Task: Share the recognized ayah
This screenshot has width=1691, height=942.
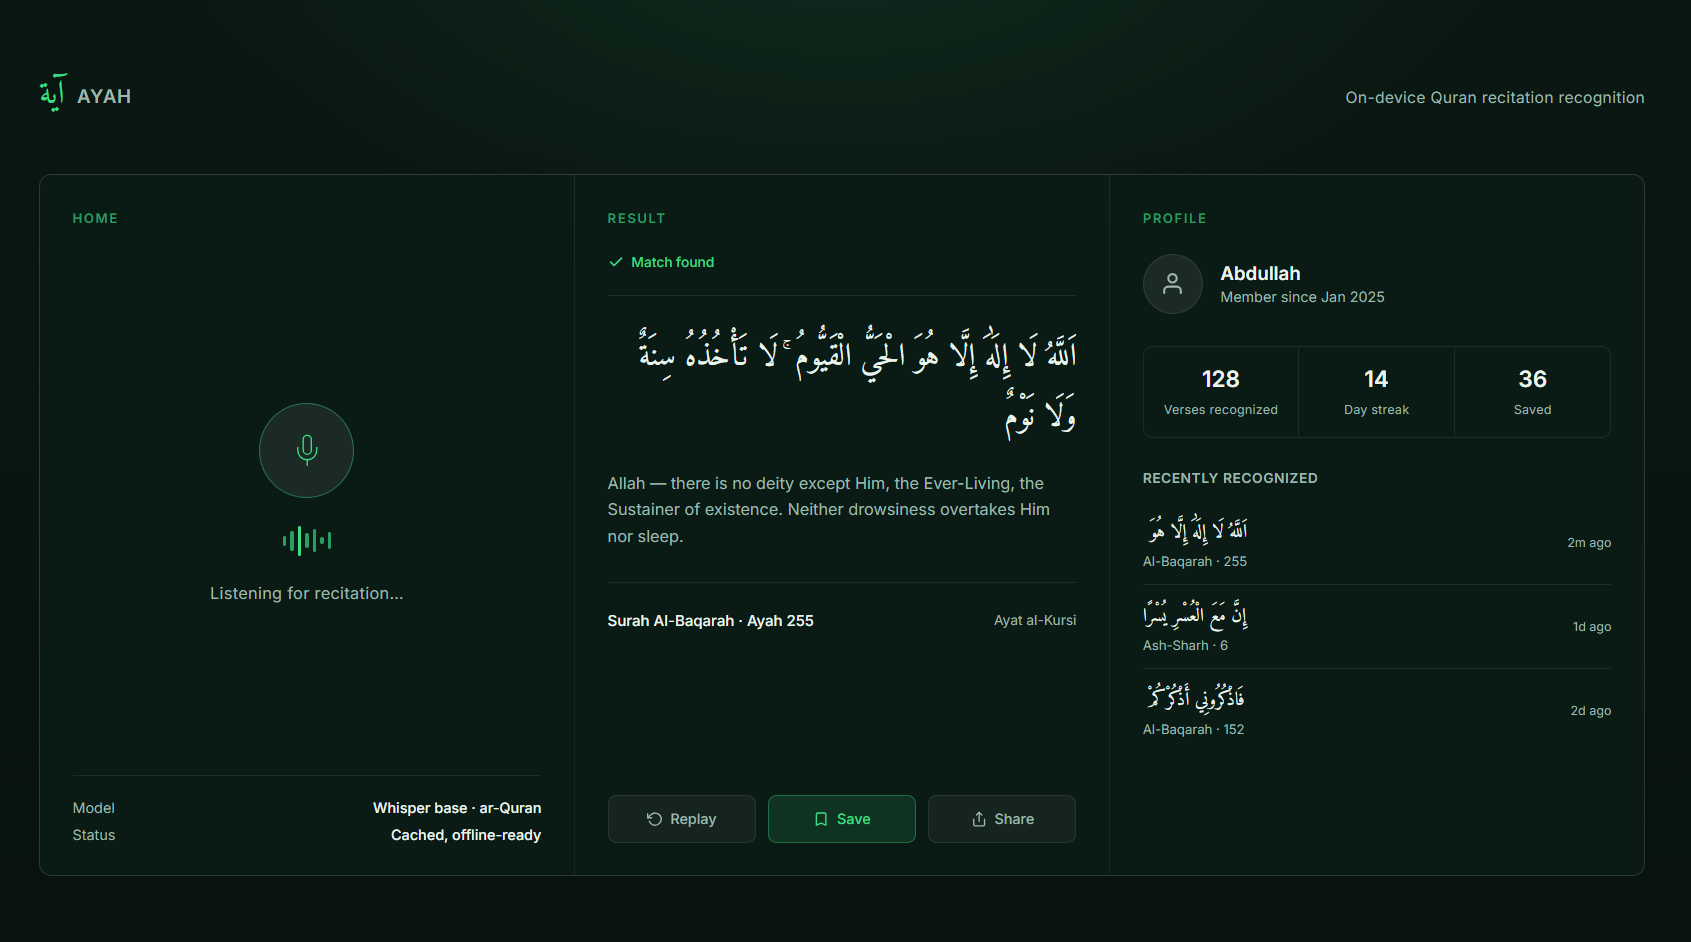Action: (x=1002, y=819)
